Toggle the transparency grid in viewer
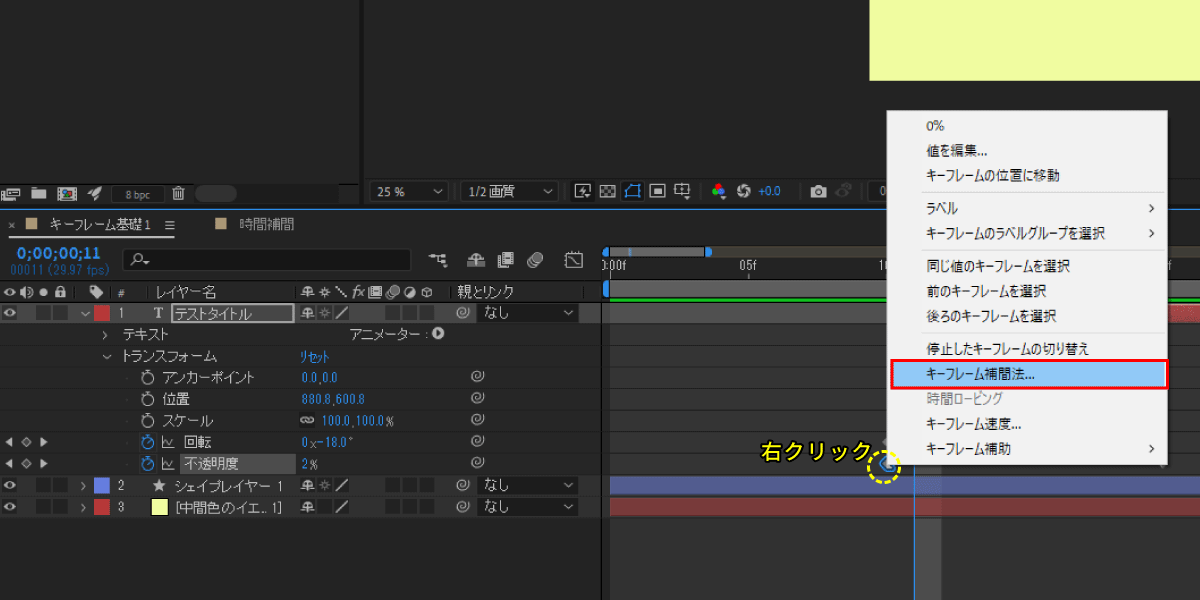The width and height of the screenshot is (1200, 600). click(x=607, y=191)
